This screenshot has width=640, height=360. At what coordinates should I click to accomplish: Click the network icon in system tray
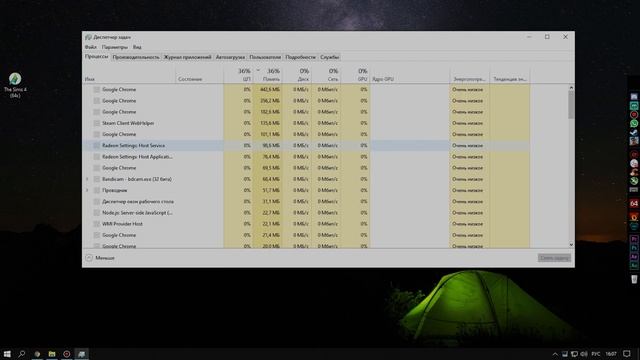[574, 354]
